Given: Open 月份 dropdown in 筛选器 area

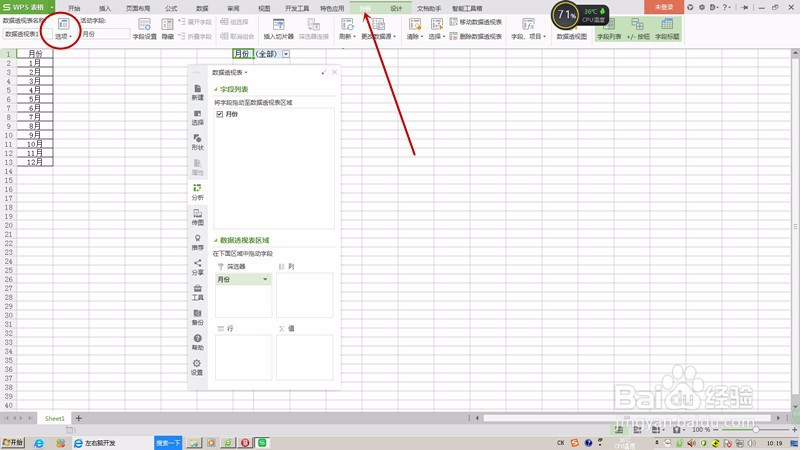Looking at the screenshot, I should pyautogui.click(x=265, y=280).
